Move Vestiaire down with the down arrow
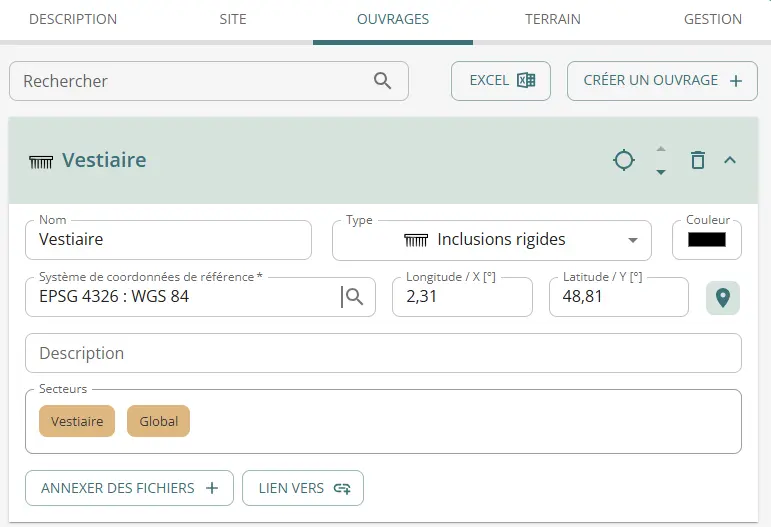 coord(661,172)
